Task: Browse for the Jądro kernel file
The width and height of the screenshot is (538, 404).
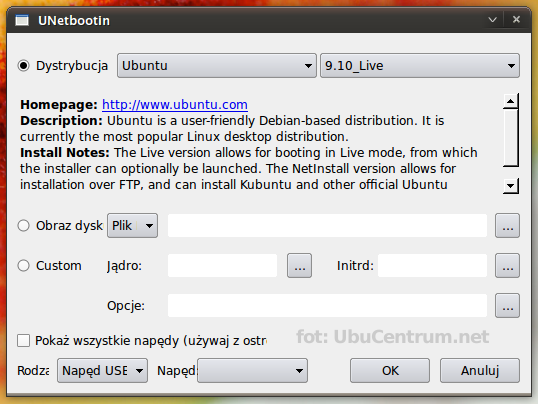Action: [300, 266]
